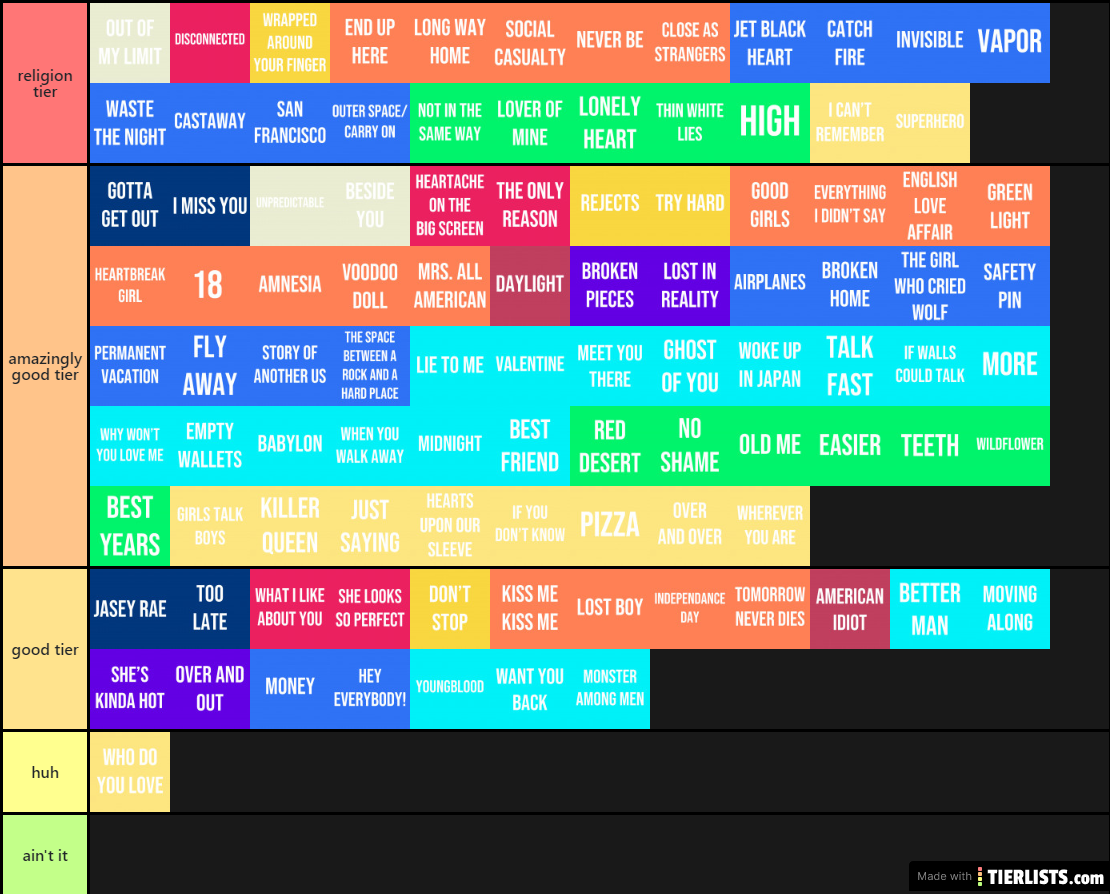Pick the 'Vapor' tile
This screenshot has width=1110, height=894.
click(x=1009, y=43)
